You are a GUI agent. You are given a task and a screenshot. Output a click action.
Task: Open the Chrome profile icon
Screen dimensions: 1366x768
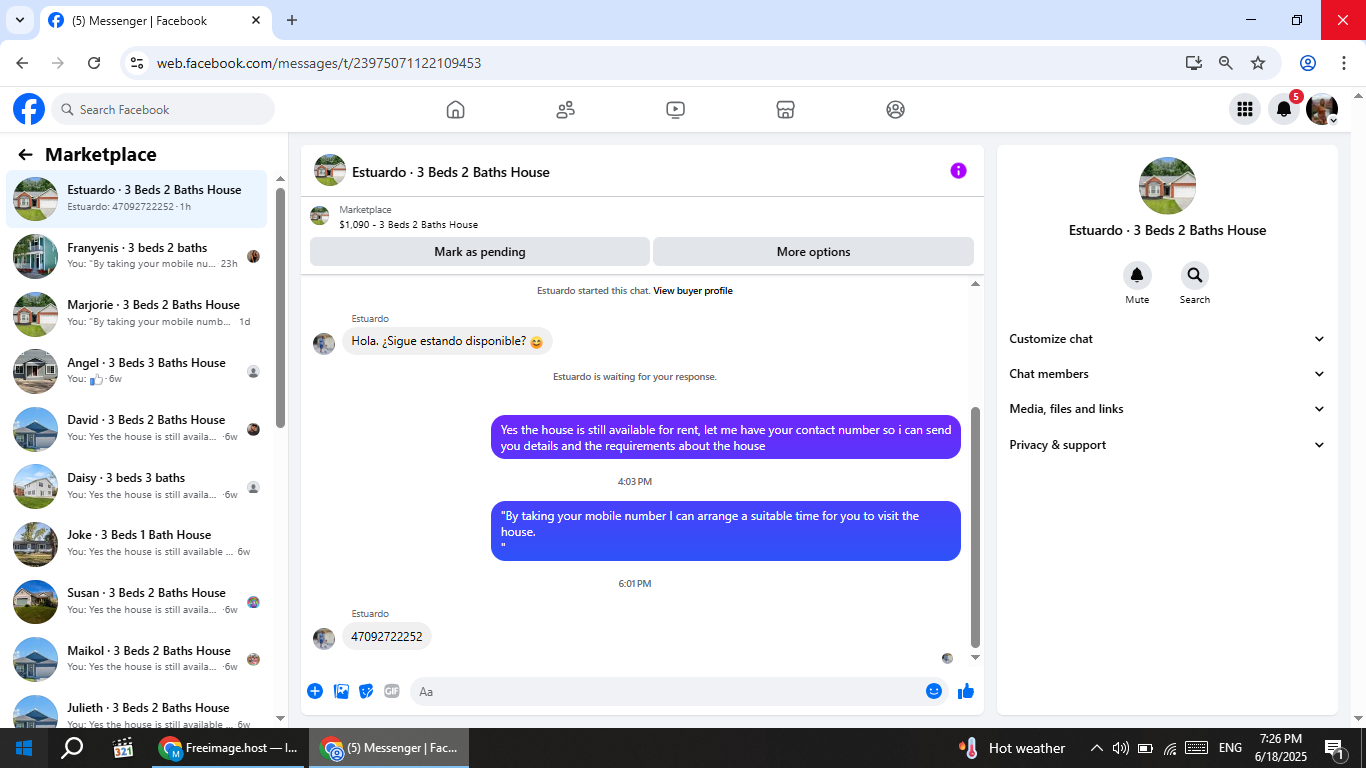point(1308,63)
